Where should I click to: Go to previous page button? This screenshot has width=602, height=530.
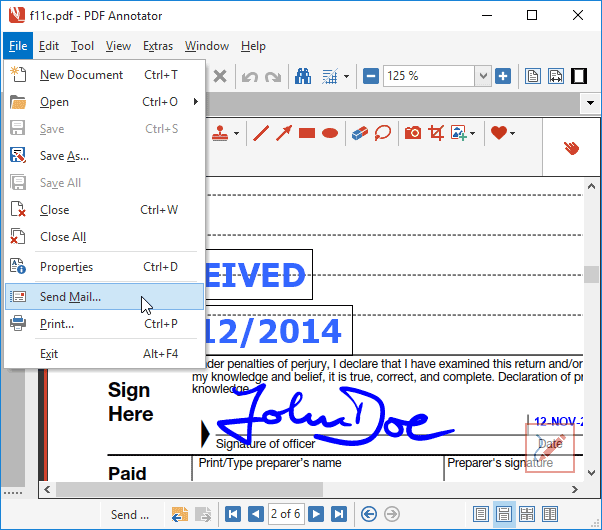tap(256, 514)
